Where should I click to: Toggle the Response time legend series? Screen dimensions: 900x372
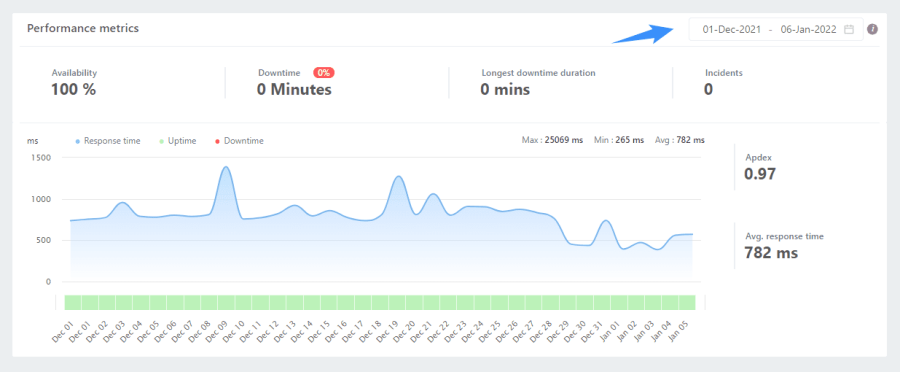(108, 141)
